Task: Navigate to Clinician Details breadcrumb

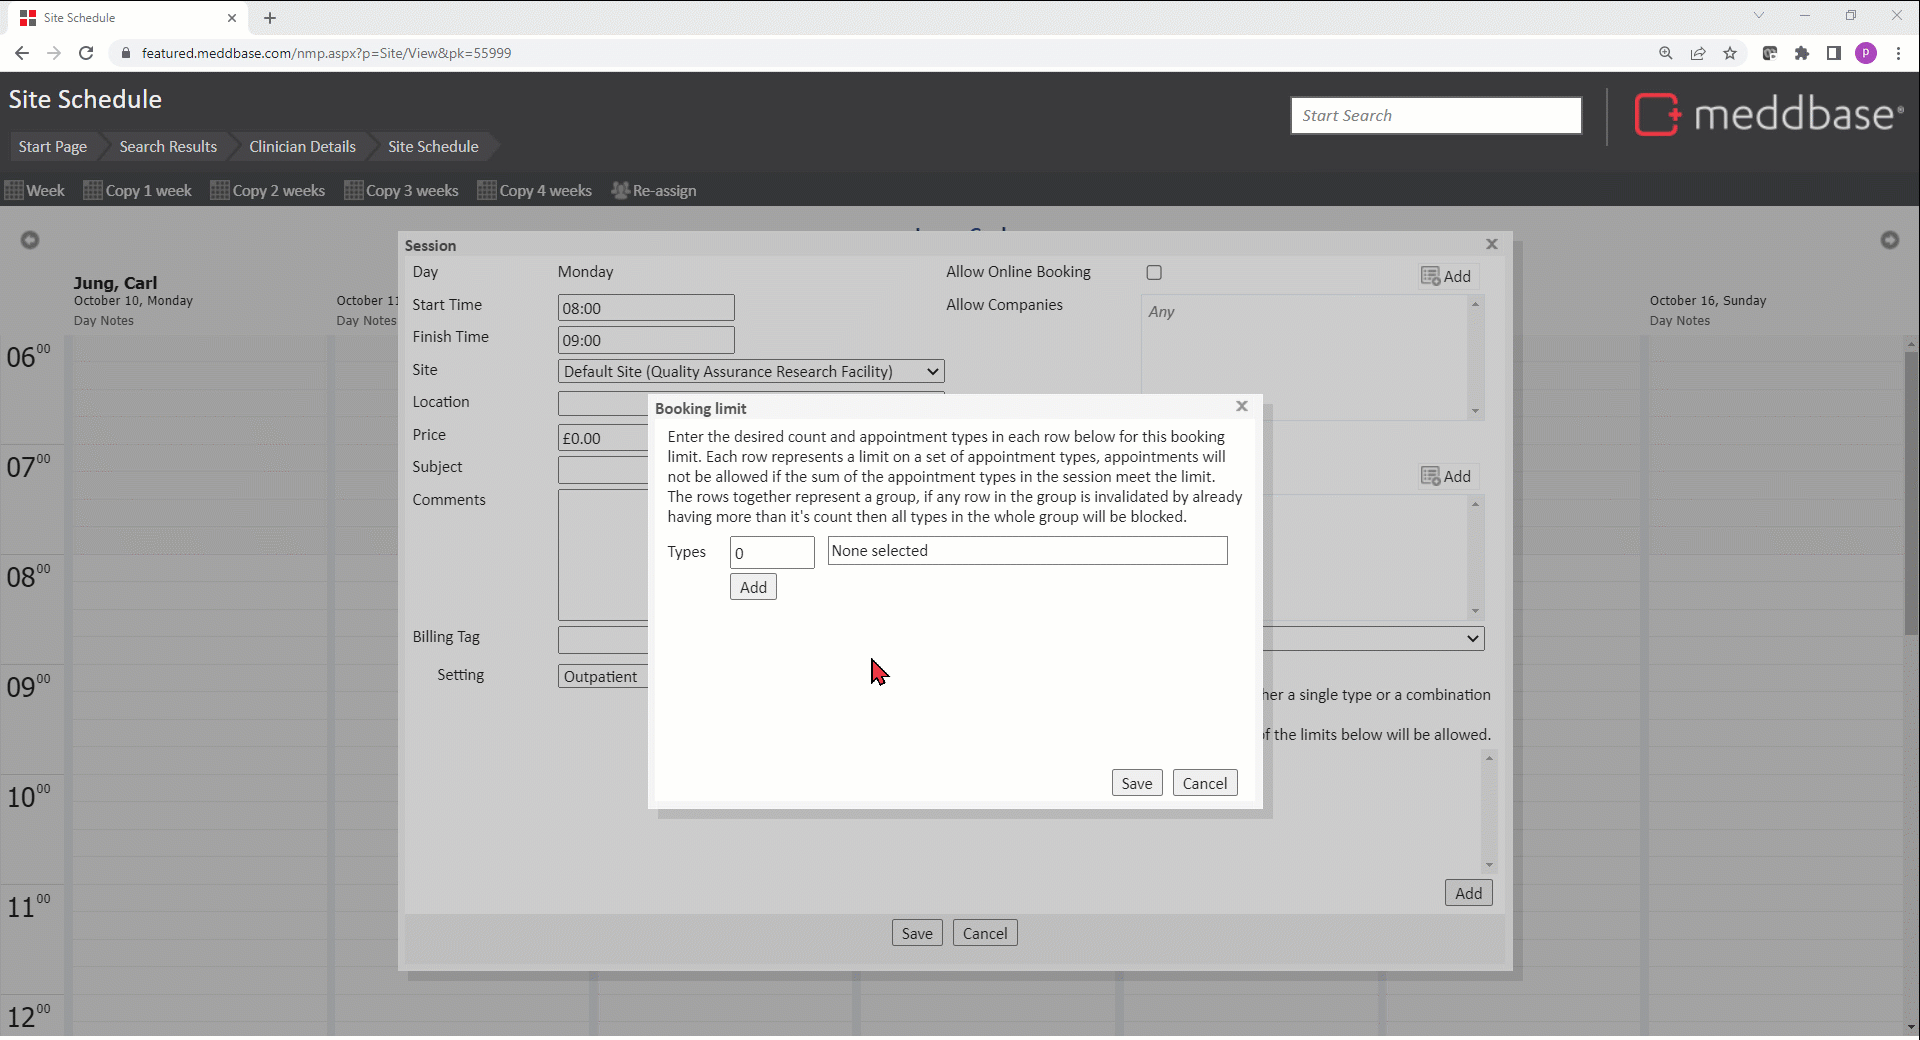Action: (302, 146)
